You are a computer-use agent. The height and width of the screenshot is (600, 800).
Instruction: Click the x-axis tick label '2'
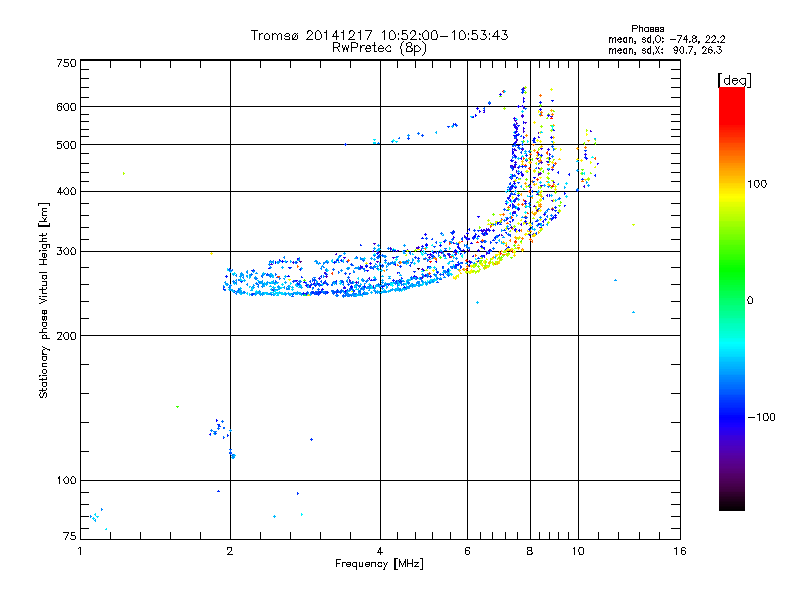click(230, 551)
